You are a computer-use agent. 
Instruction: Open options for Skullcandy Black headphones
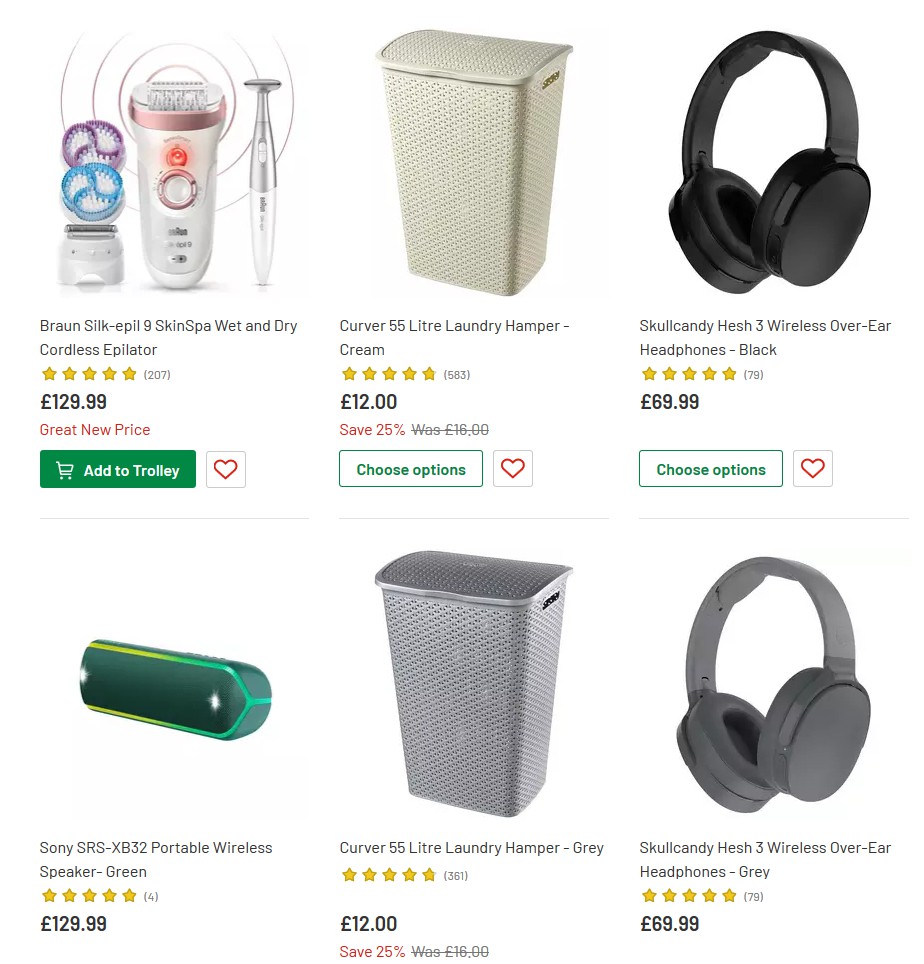(x=710, y=469)
